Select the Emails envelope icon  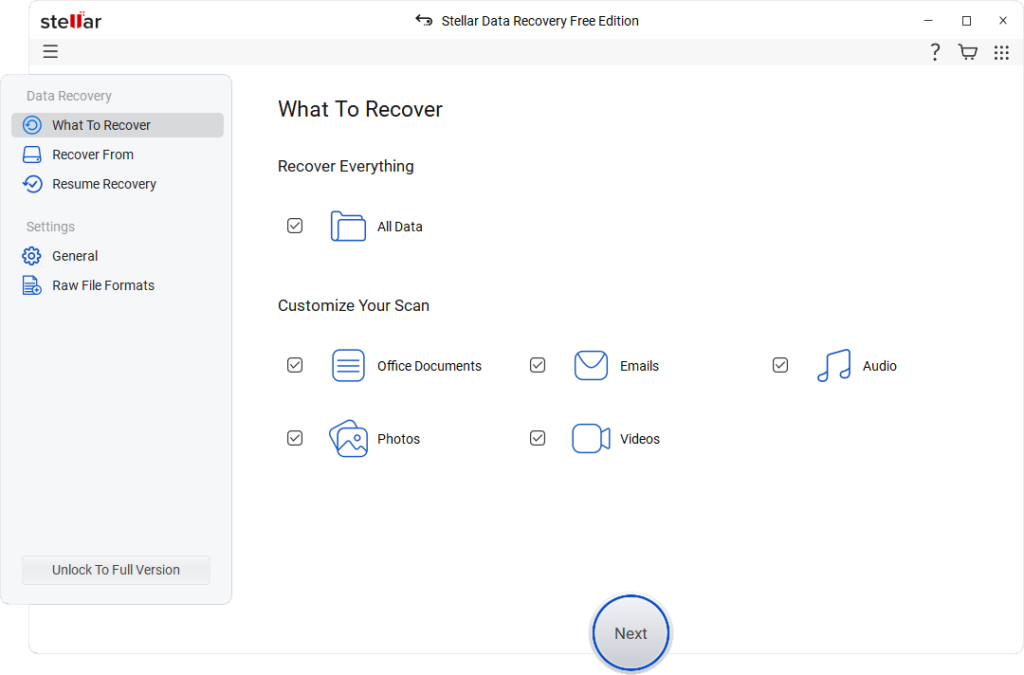coord(591,366)
